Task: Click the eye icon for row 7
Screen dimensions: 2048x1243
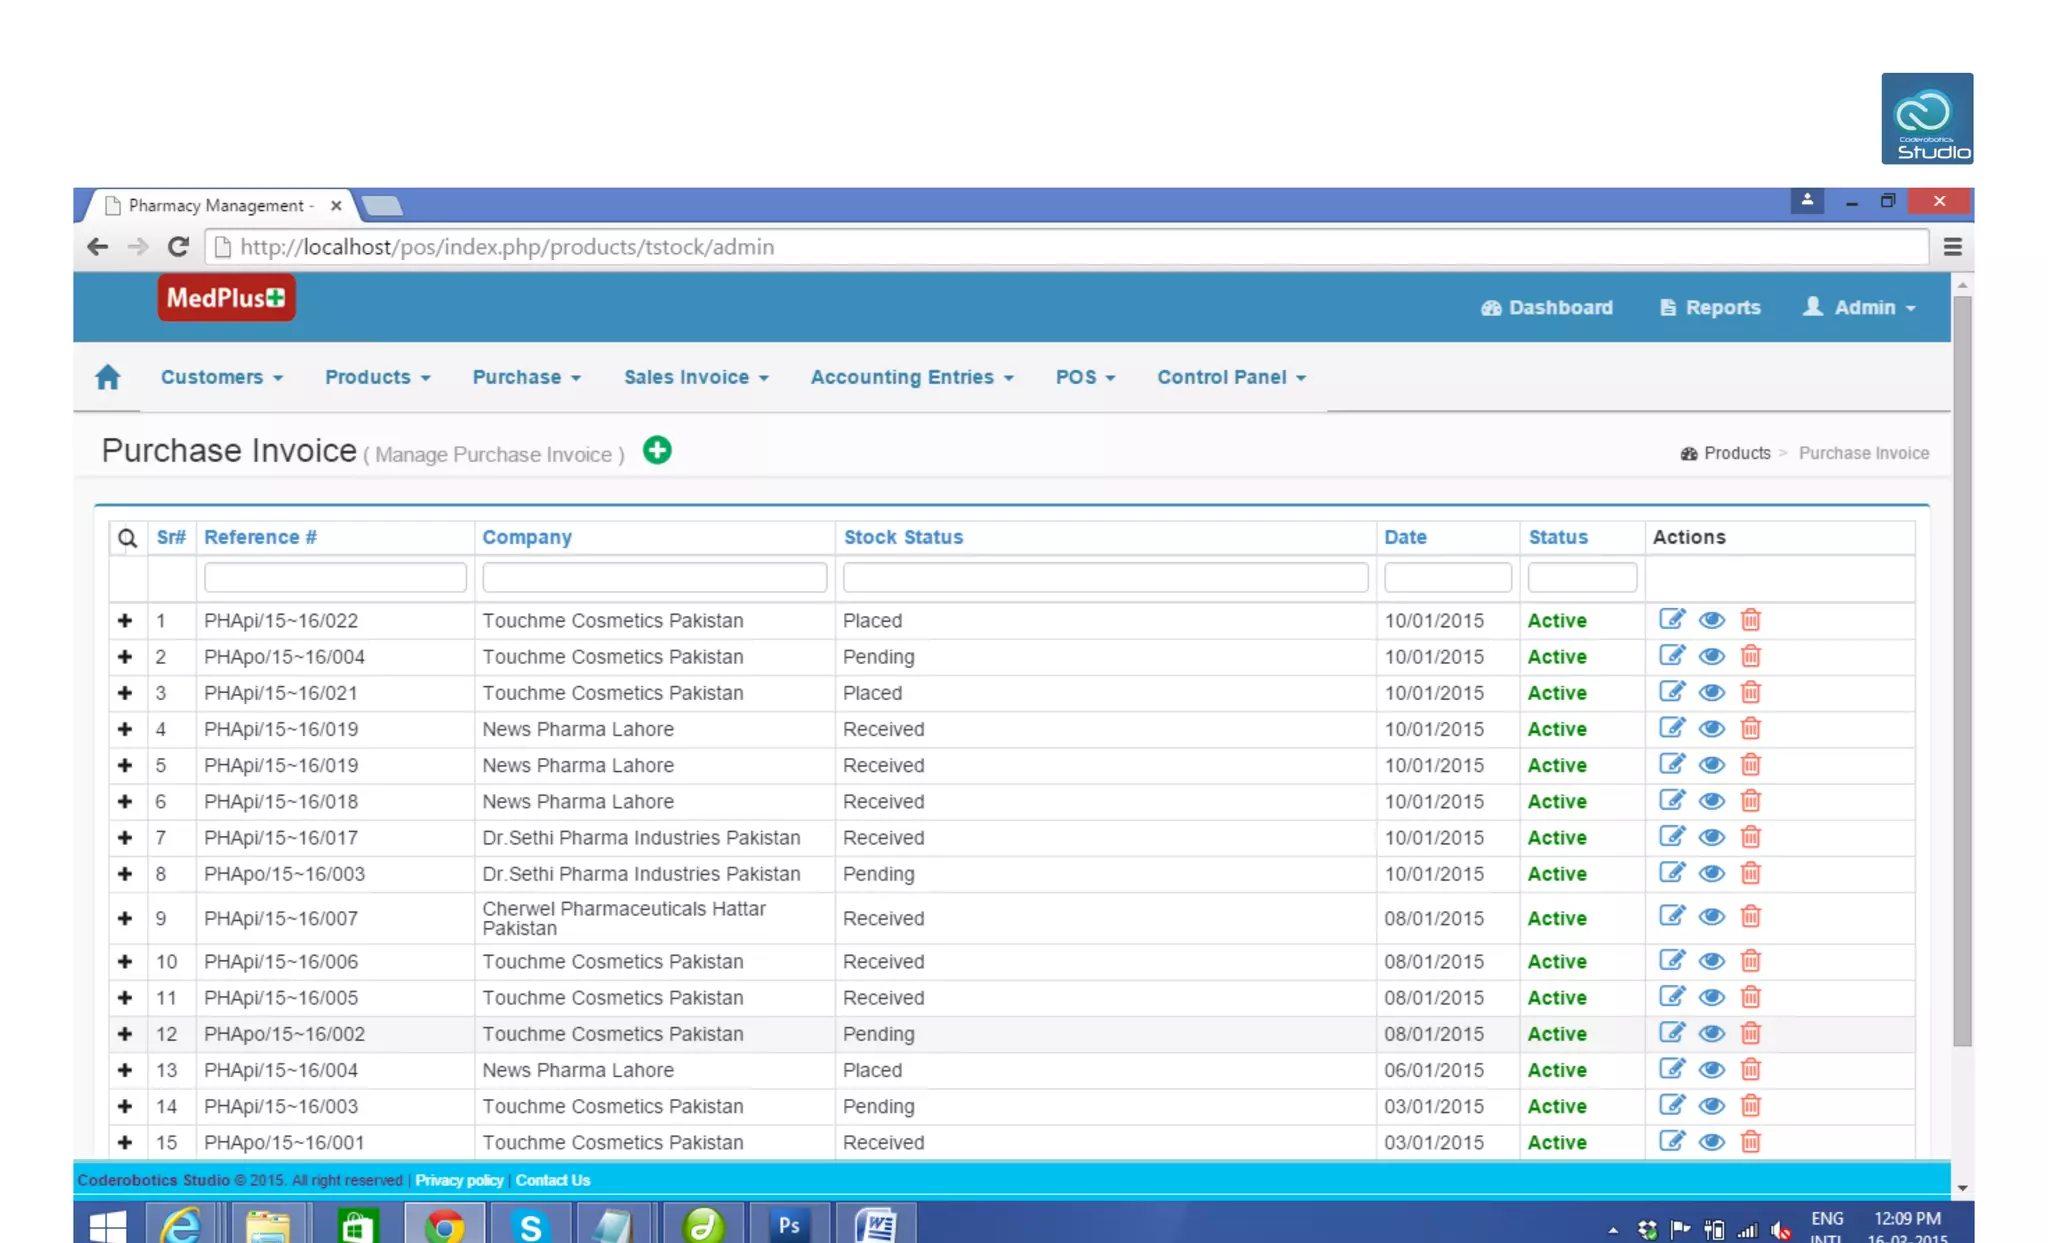Action: (x=1711, y=838)
